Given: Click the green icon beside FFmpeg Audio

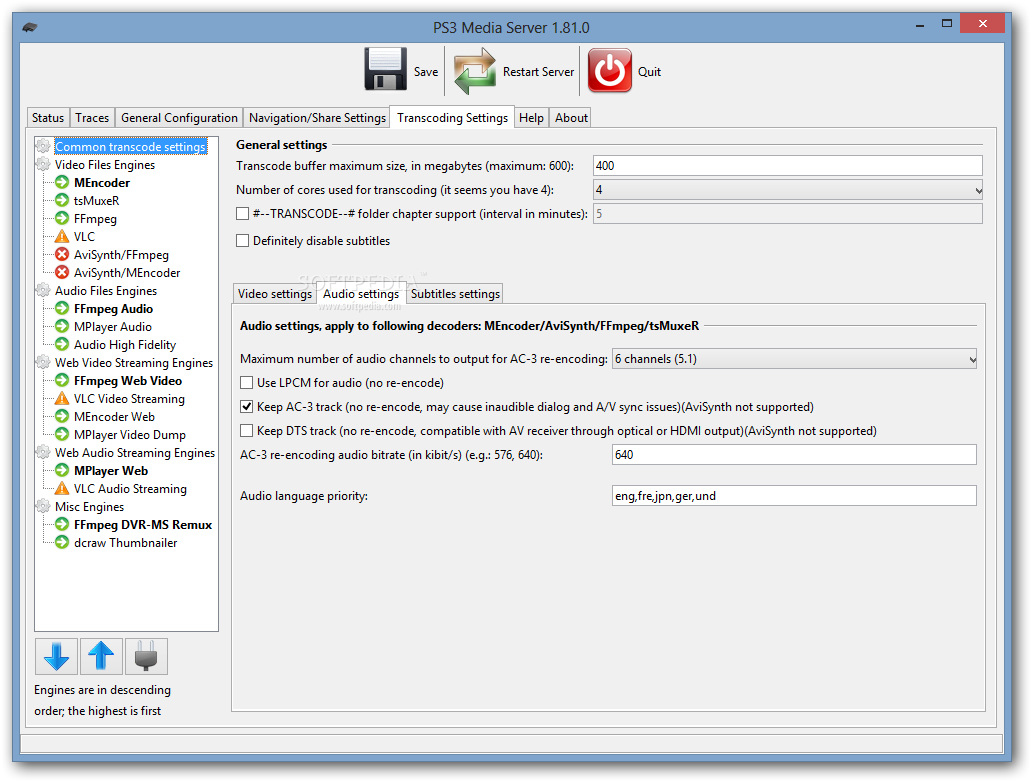Looking at the screenshot, I should [x=62, y=308].
